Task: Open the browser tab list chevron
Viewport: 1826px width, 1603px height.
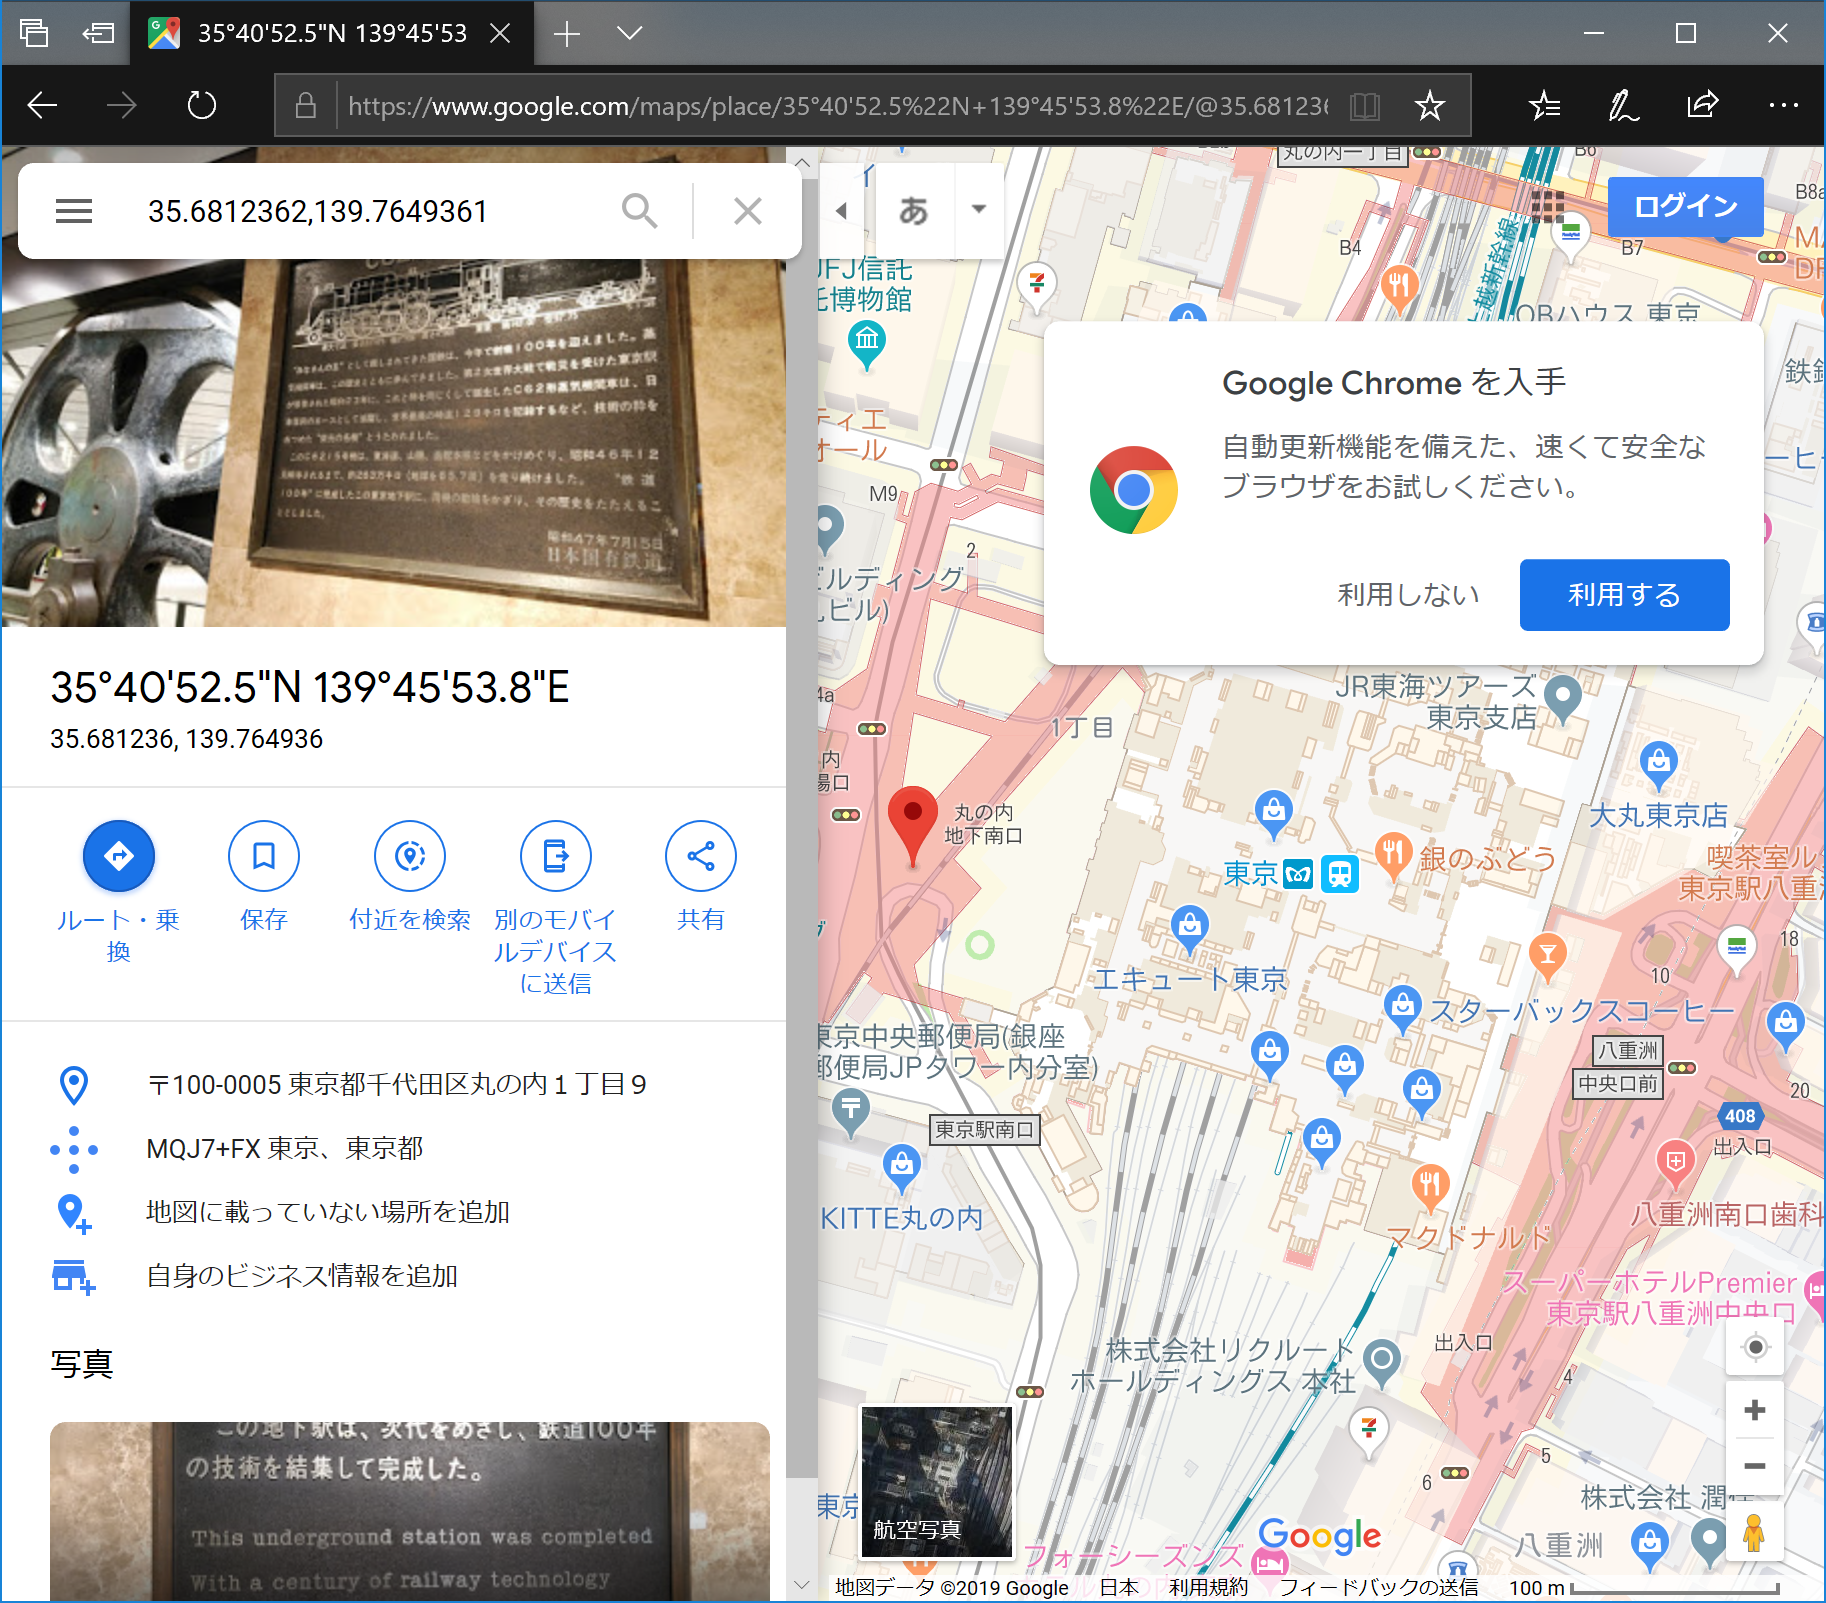Action: click(x=630, y=33)
